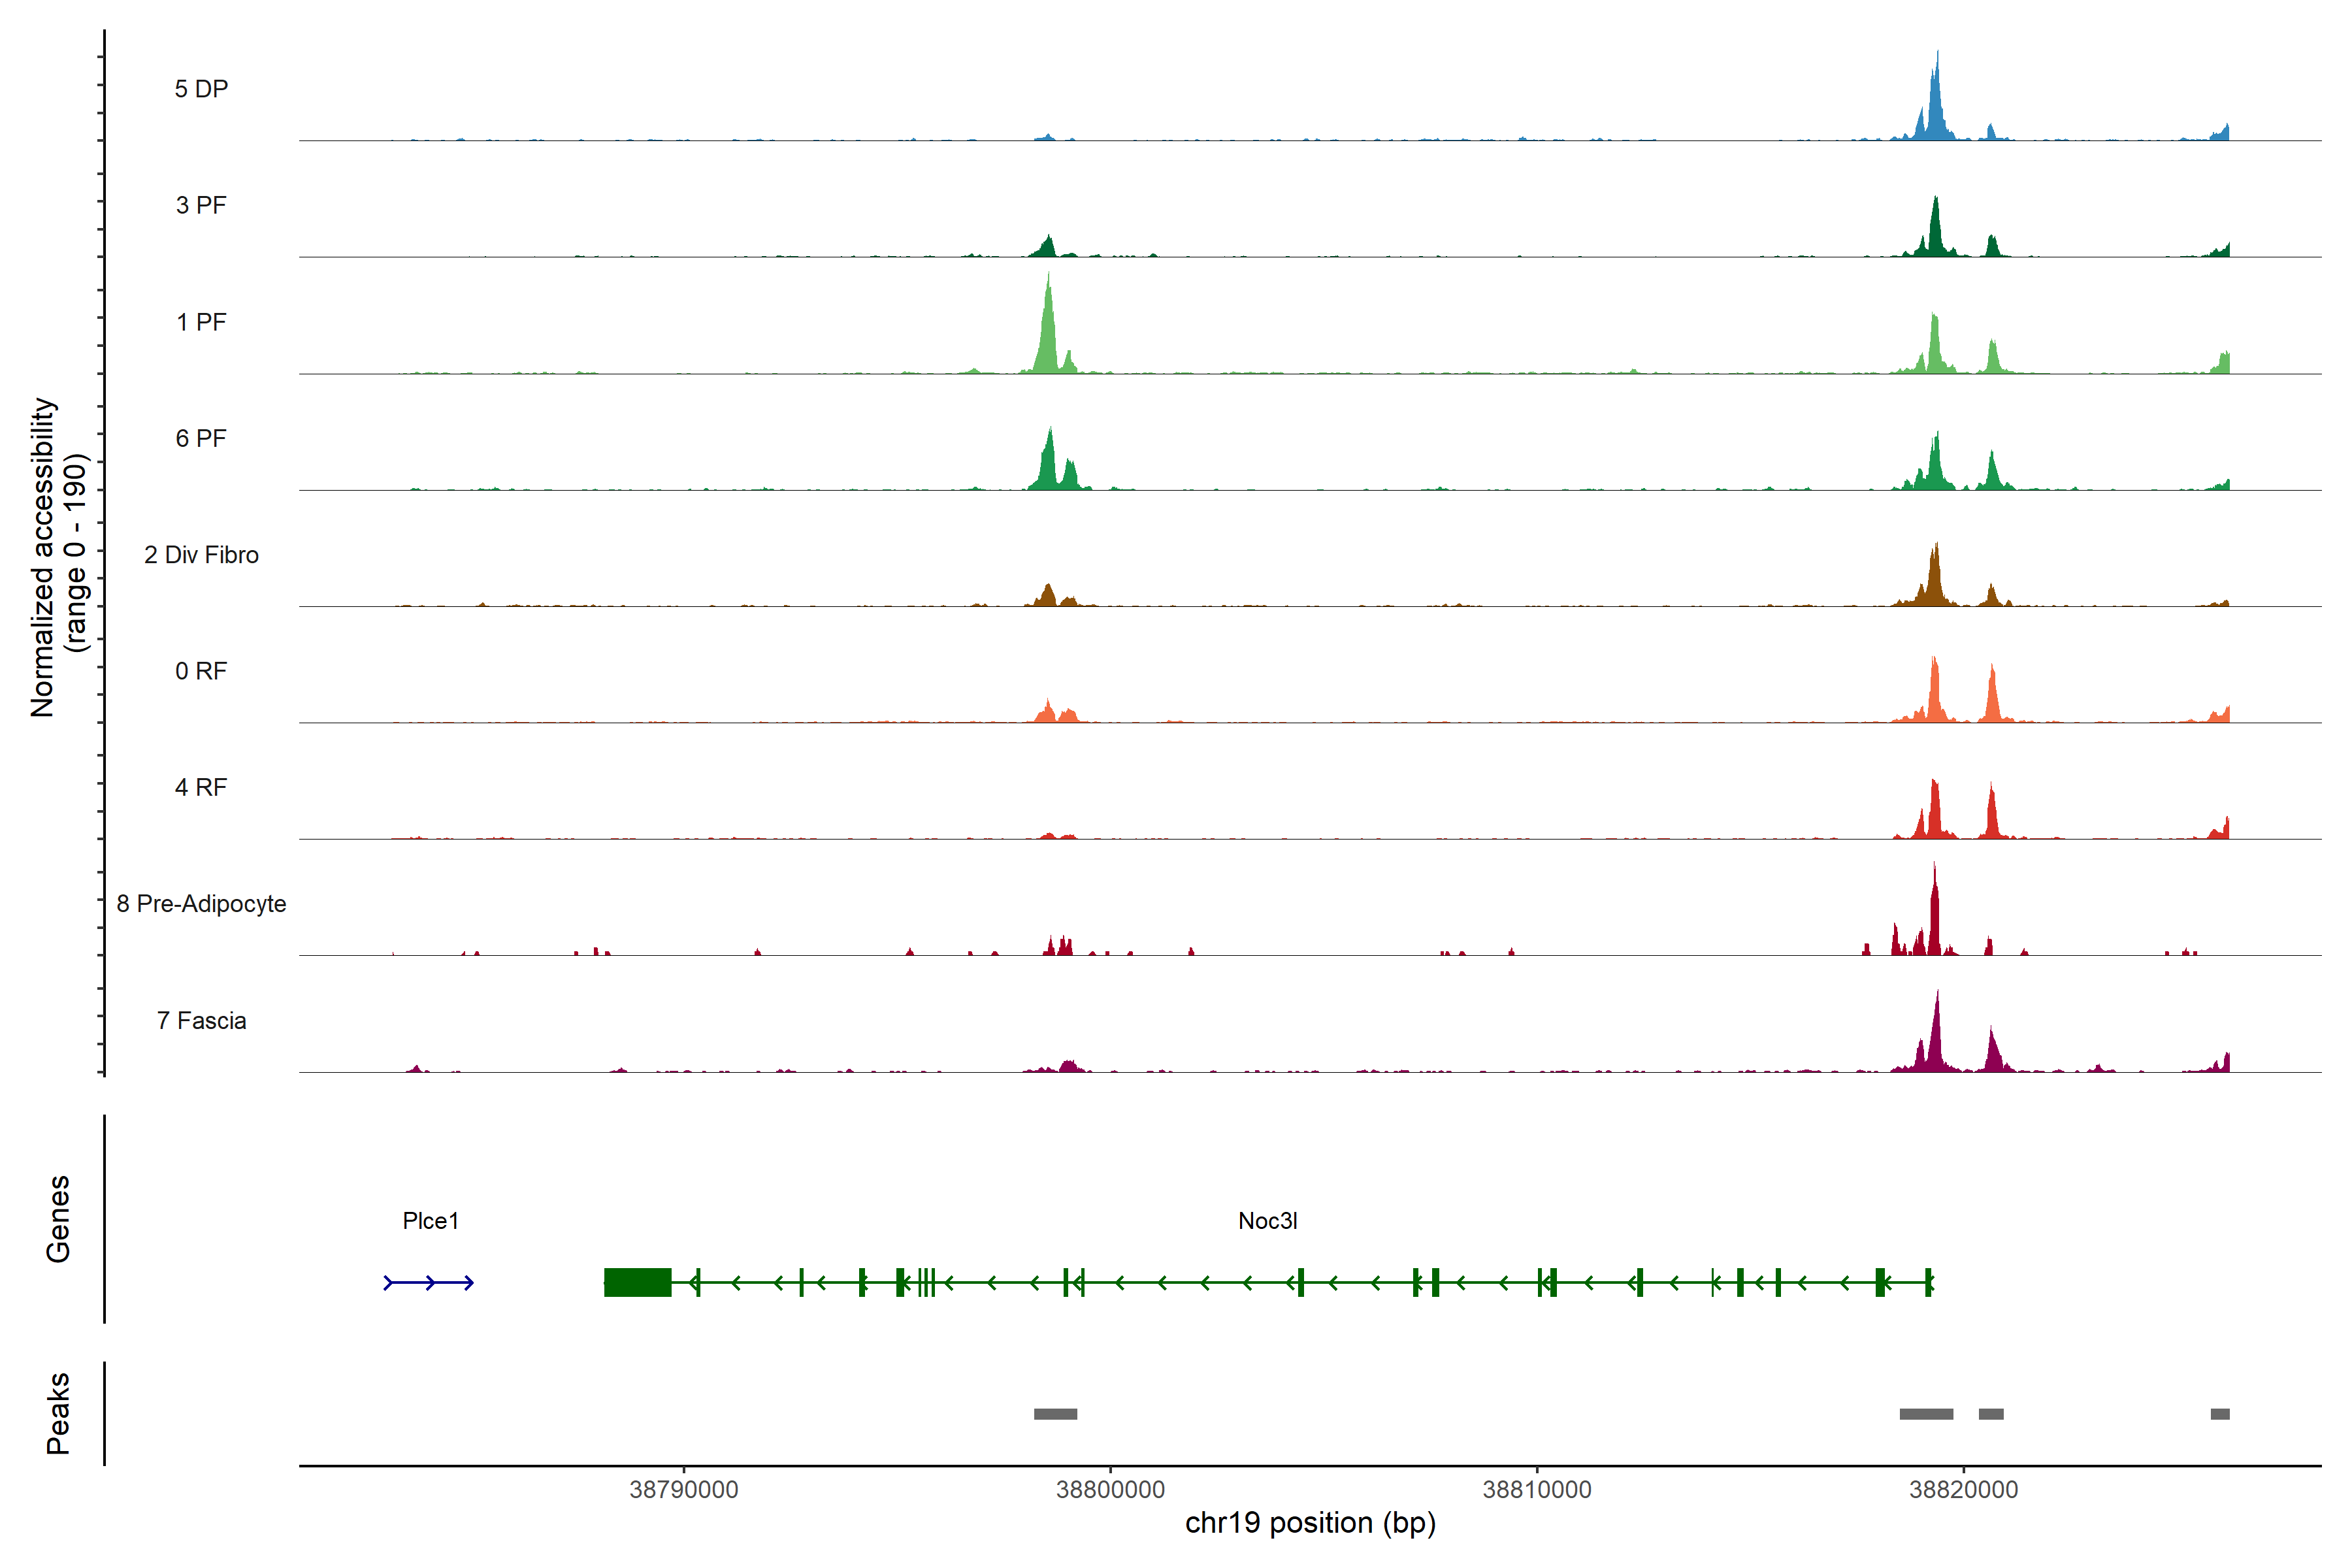The height and width of the screenshot is (1568, 2352).
Task: Click the 3 PF track label
Action: (201, 205)
